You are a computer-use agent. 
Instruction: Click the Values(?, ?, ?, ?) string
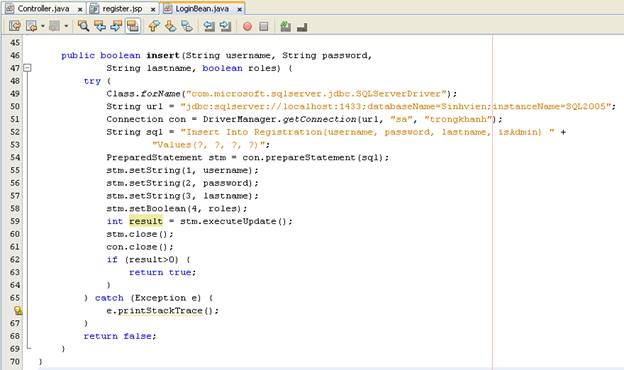coord(209,144)
